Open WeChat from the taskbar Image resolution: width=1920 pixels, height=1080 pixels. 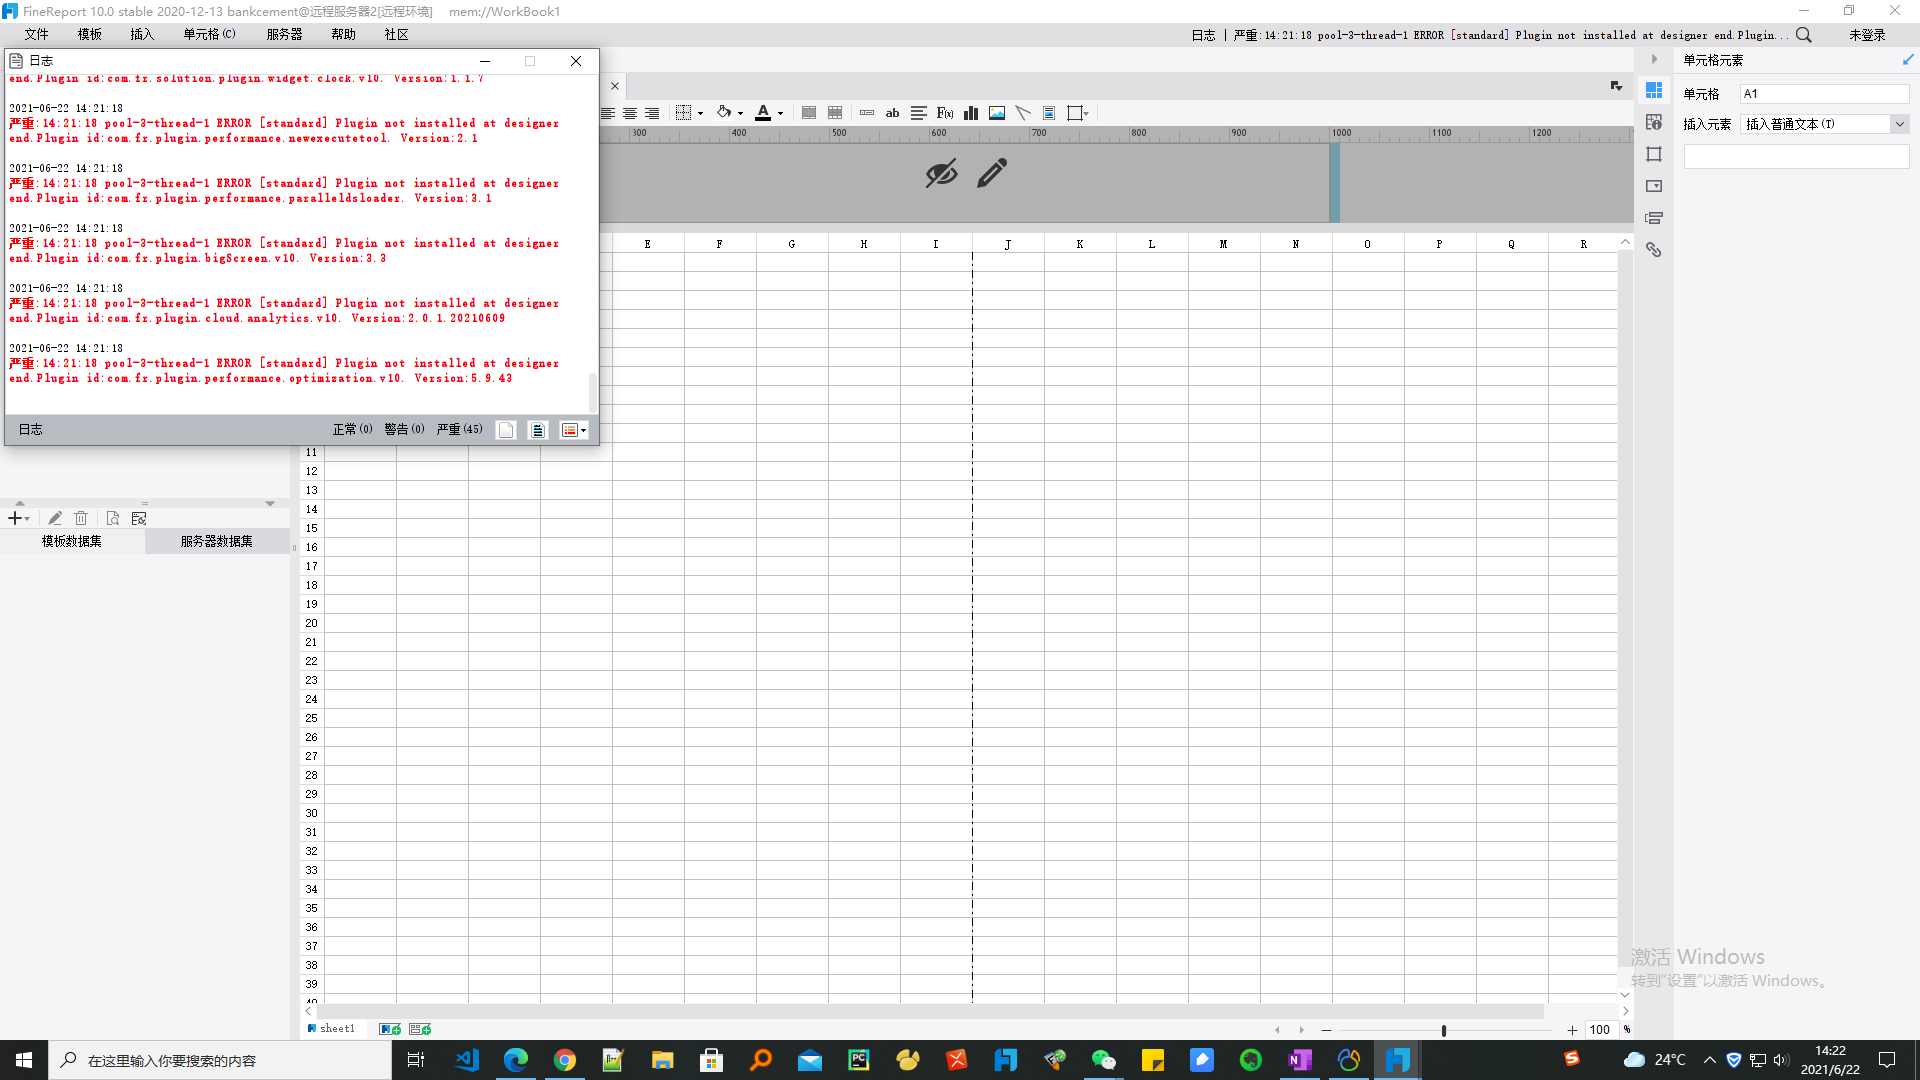[x=1104, y=1060]
